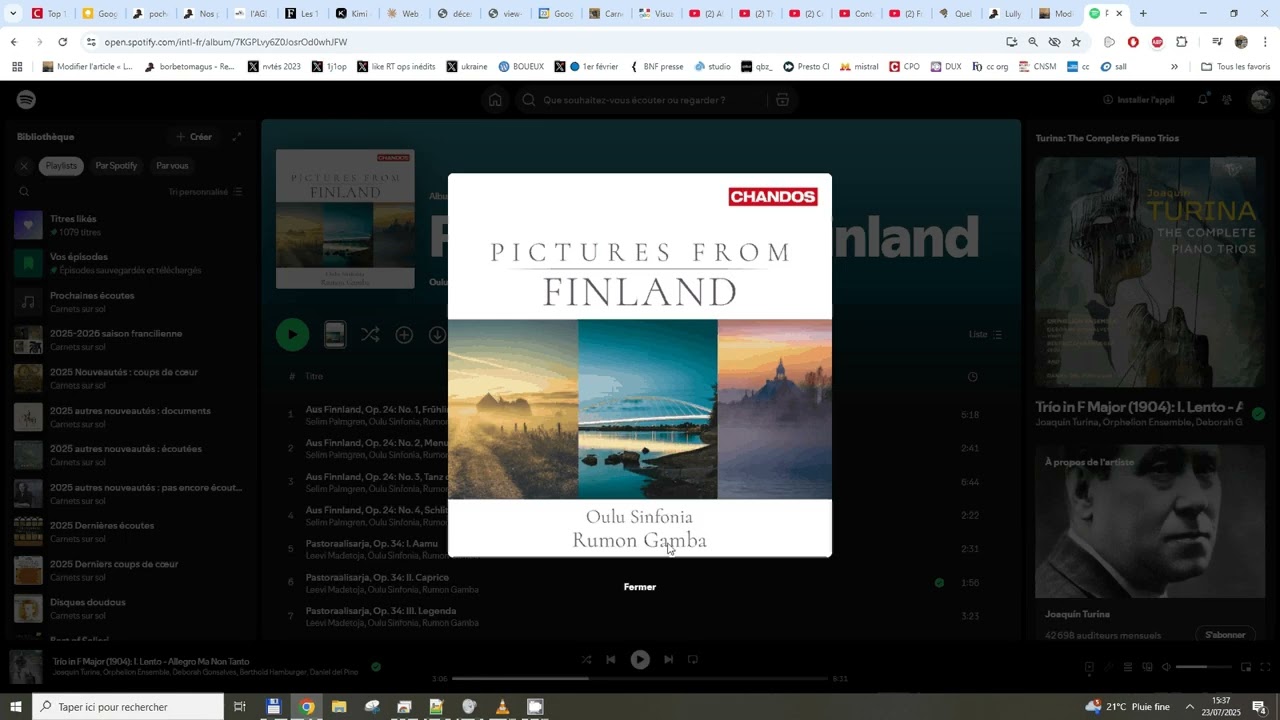This screenshot has height=720, width=1280.
Task: Toggle the green saved check in the right panel
Action: [x=1258, y=413]
